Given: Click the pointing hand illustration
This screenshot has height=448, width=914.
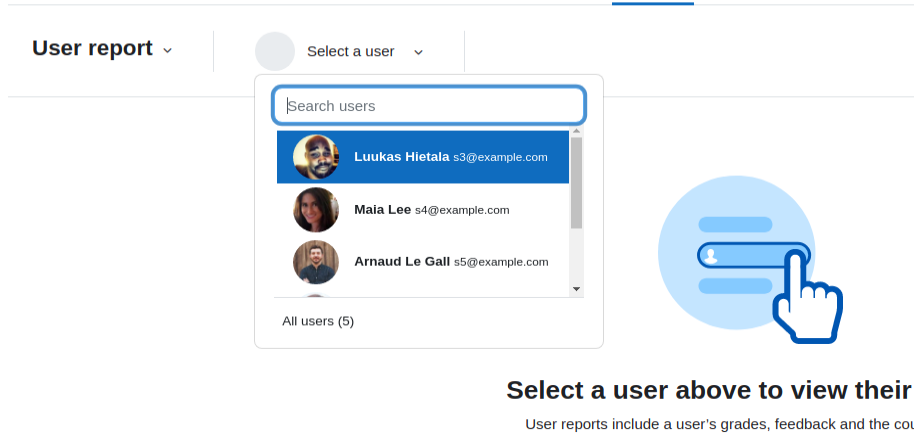Looking at the screenshot, I should coord(807,297).
